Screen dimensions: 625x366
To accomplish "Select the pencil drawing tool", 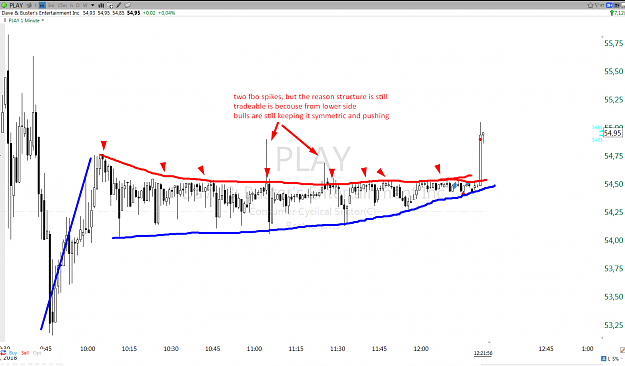I will pyautogui.click(x=119, y=5).
